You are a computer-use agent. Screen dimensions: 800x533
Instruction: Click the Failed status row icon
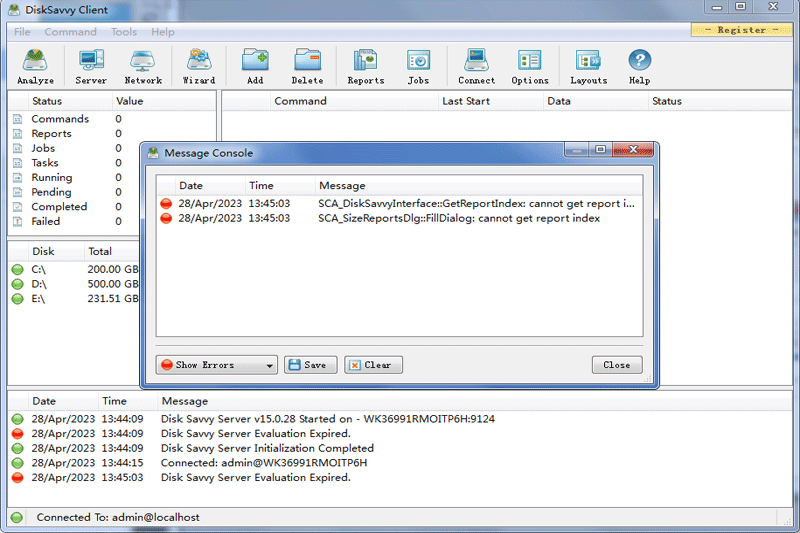(x=18, y=221)
